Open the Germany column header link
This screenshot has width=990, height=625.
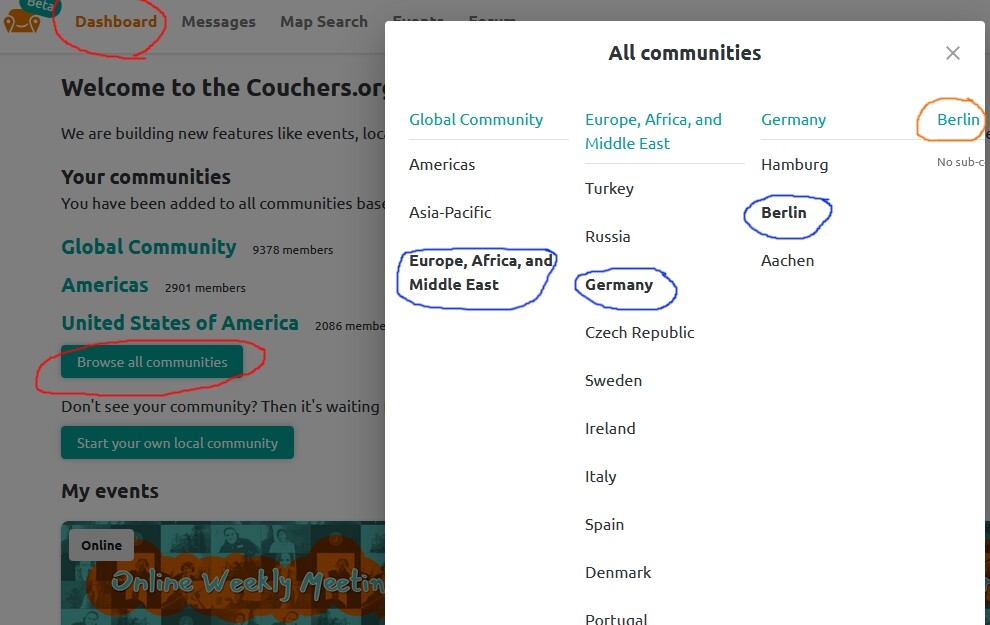(x=794, y=119)
